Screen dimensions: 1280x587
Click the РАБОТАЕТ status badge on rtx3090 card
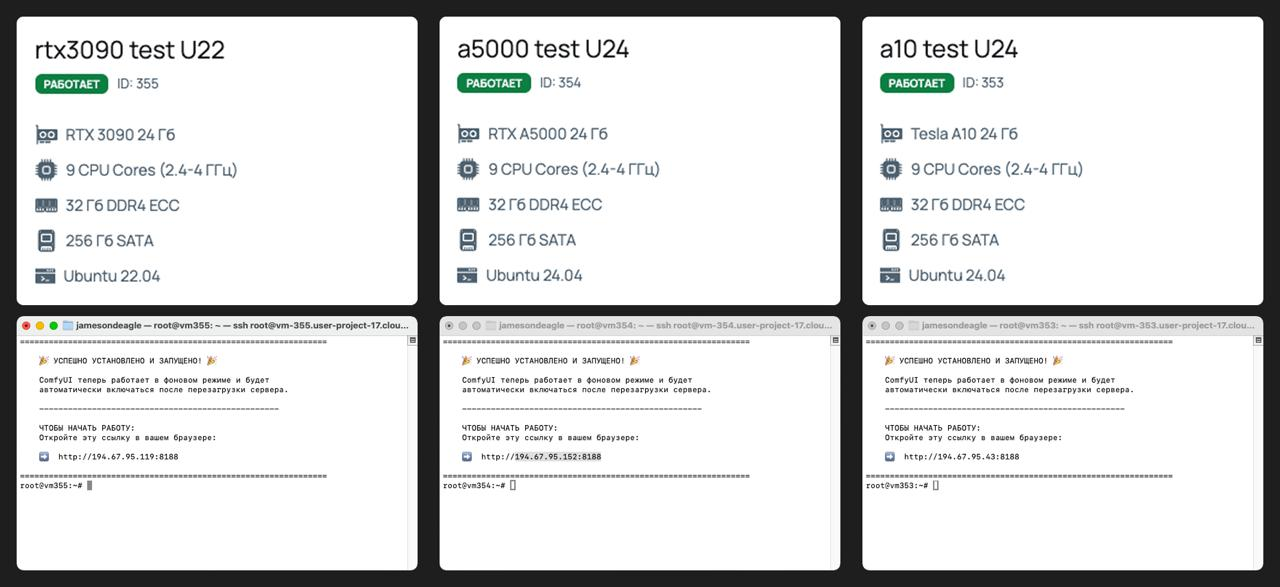pos(72,84)
